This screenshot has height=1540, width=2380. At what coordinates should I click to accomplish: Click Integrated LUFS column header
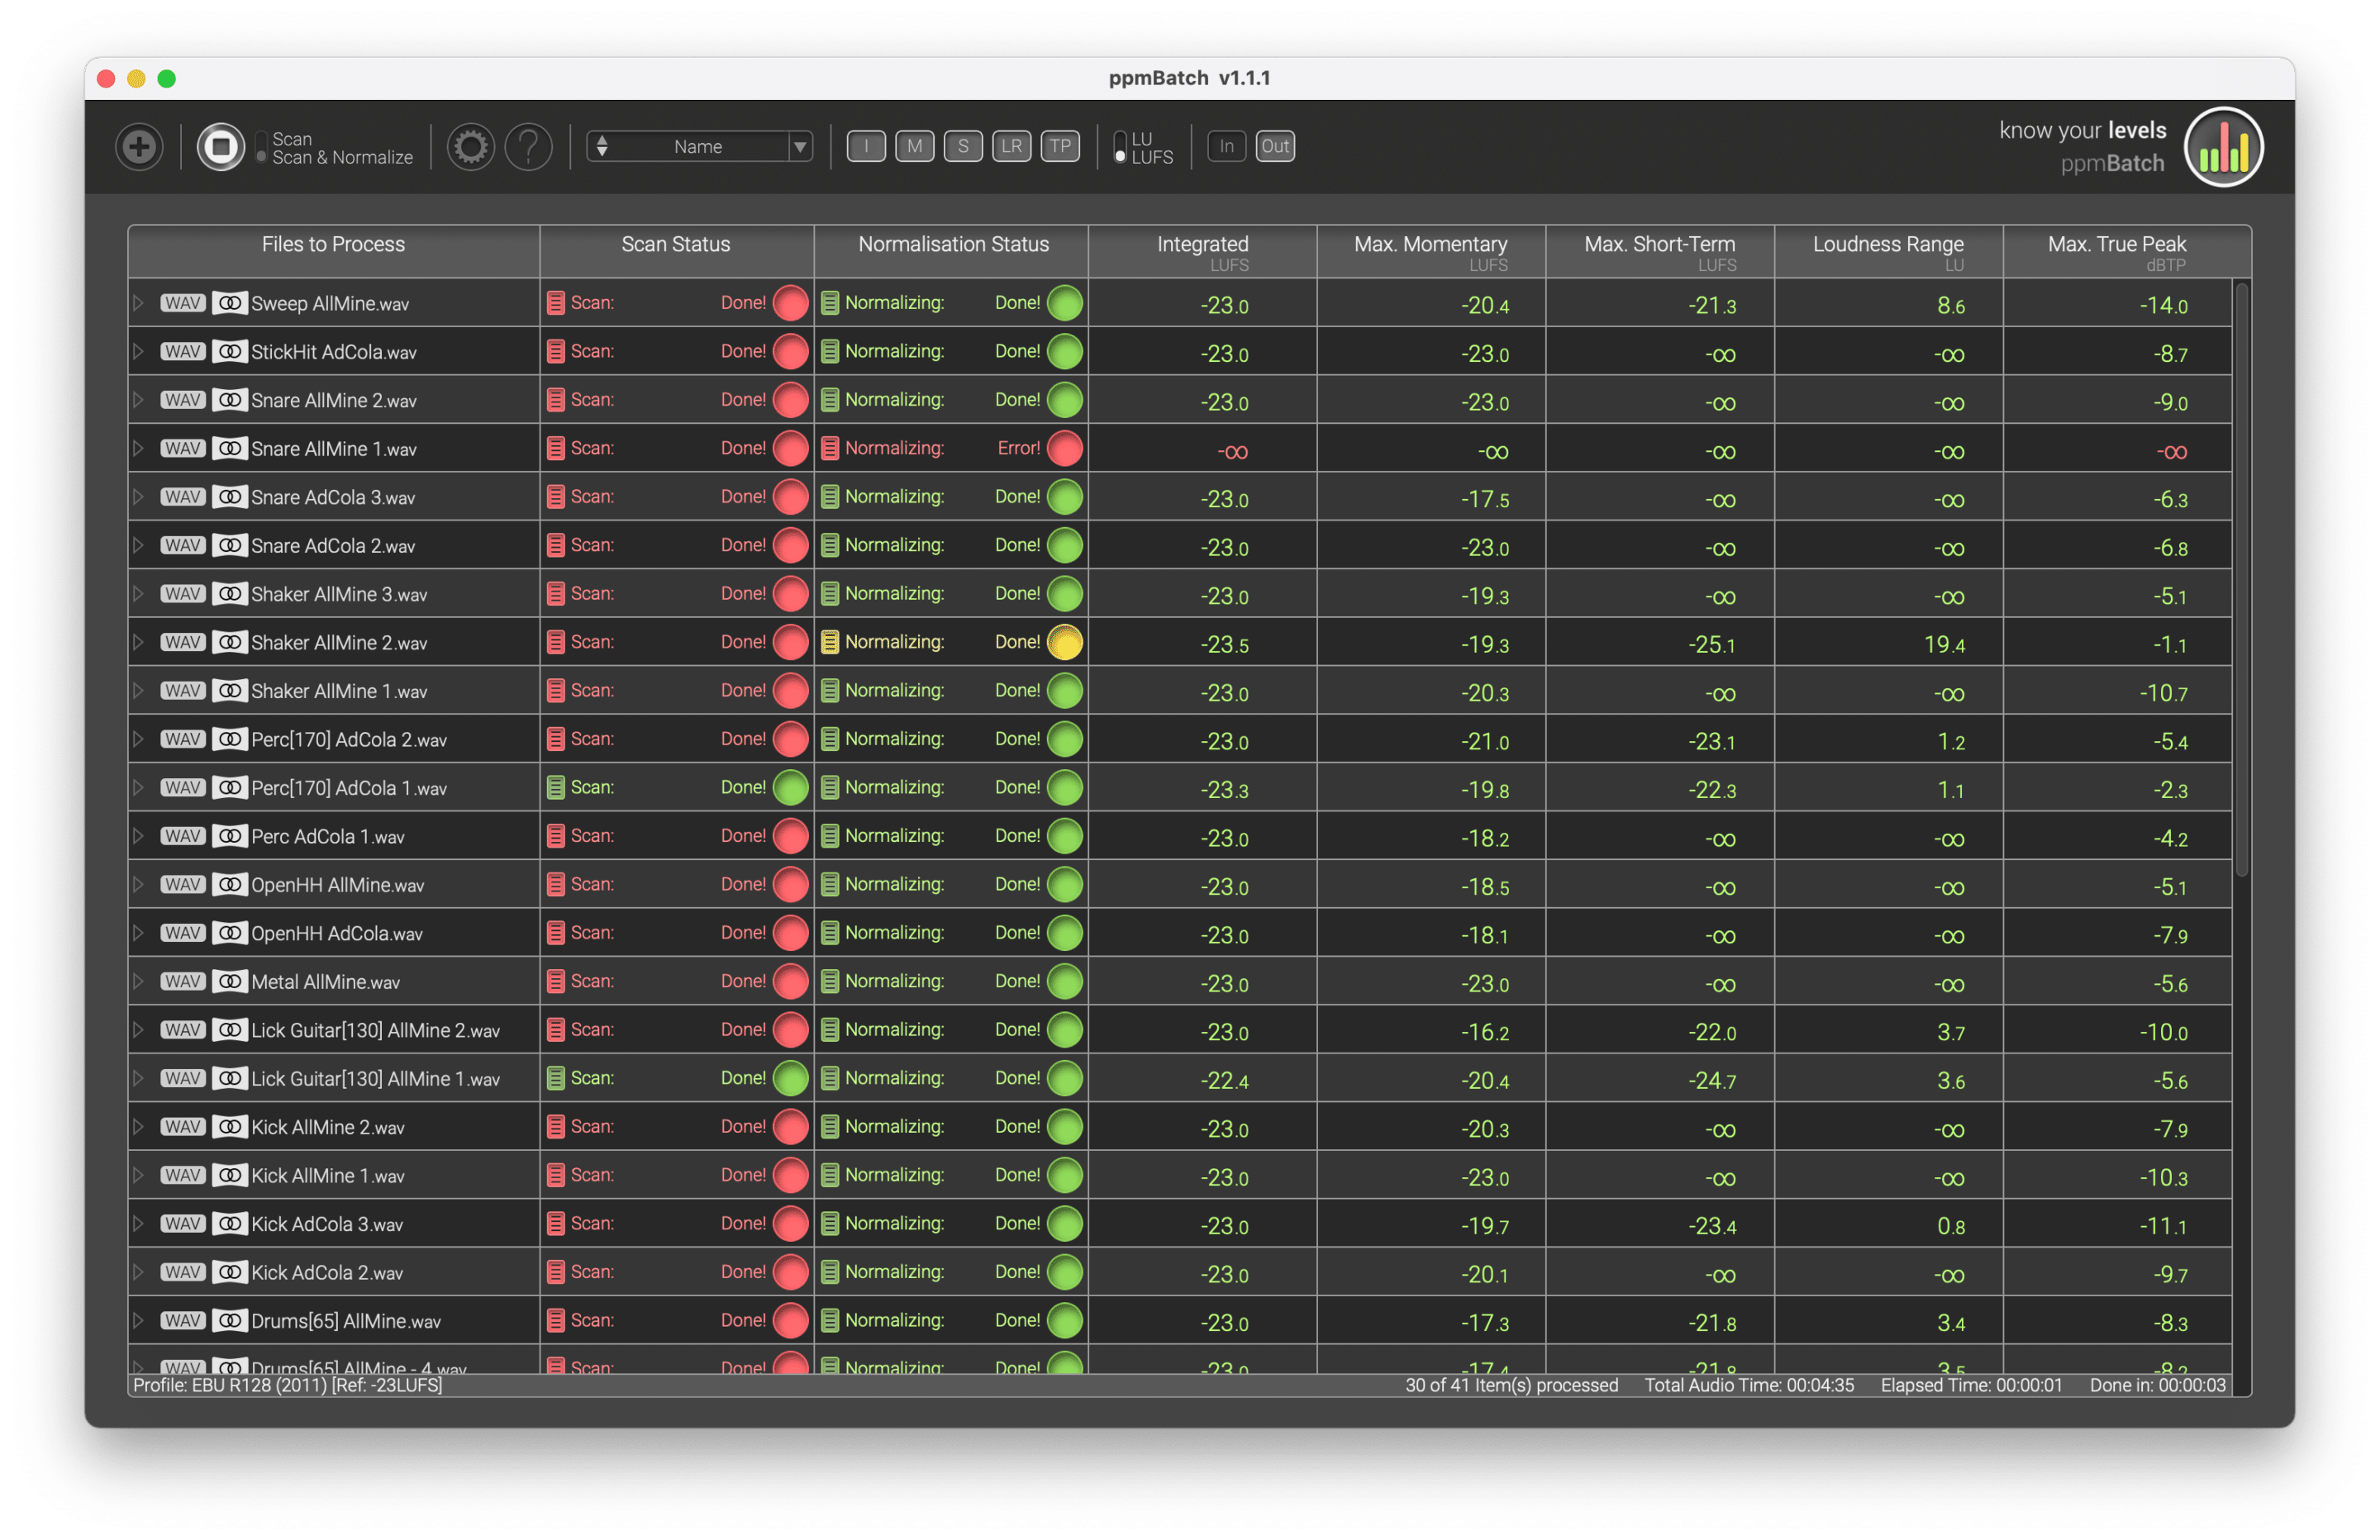1203,251
